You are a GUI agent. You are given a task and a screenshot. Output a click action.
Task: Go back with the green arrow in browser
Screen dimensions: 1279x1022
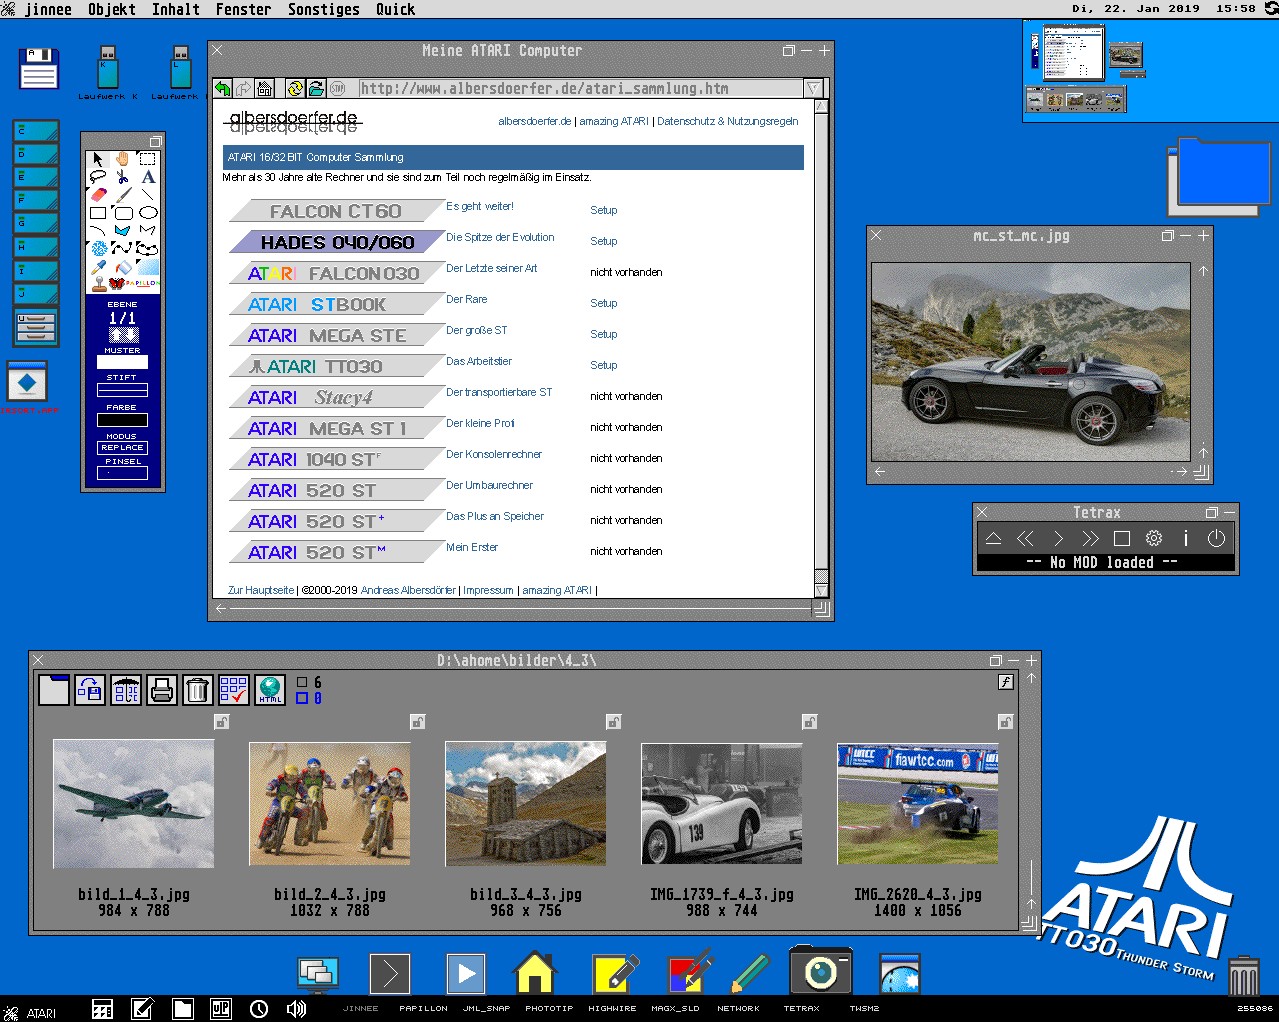(x=222, y=89)
